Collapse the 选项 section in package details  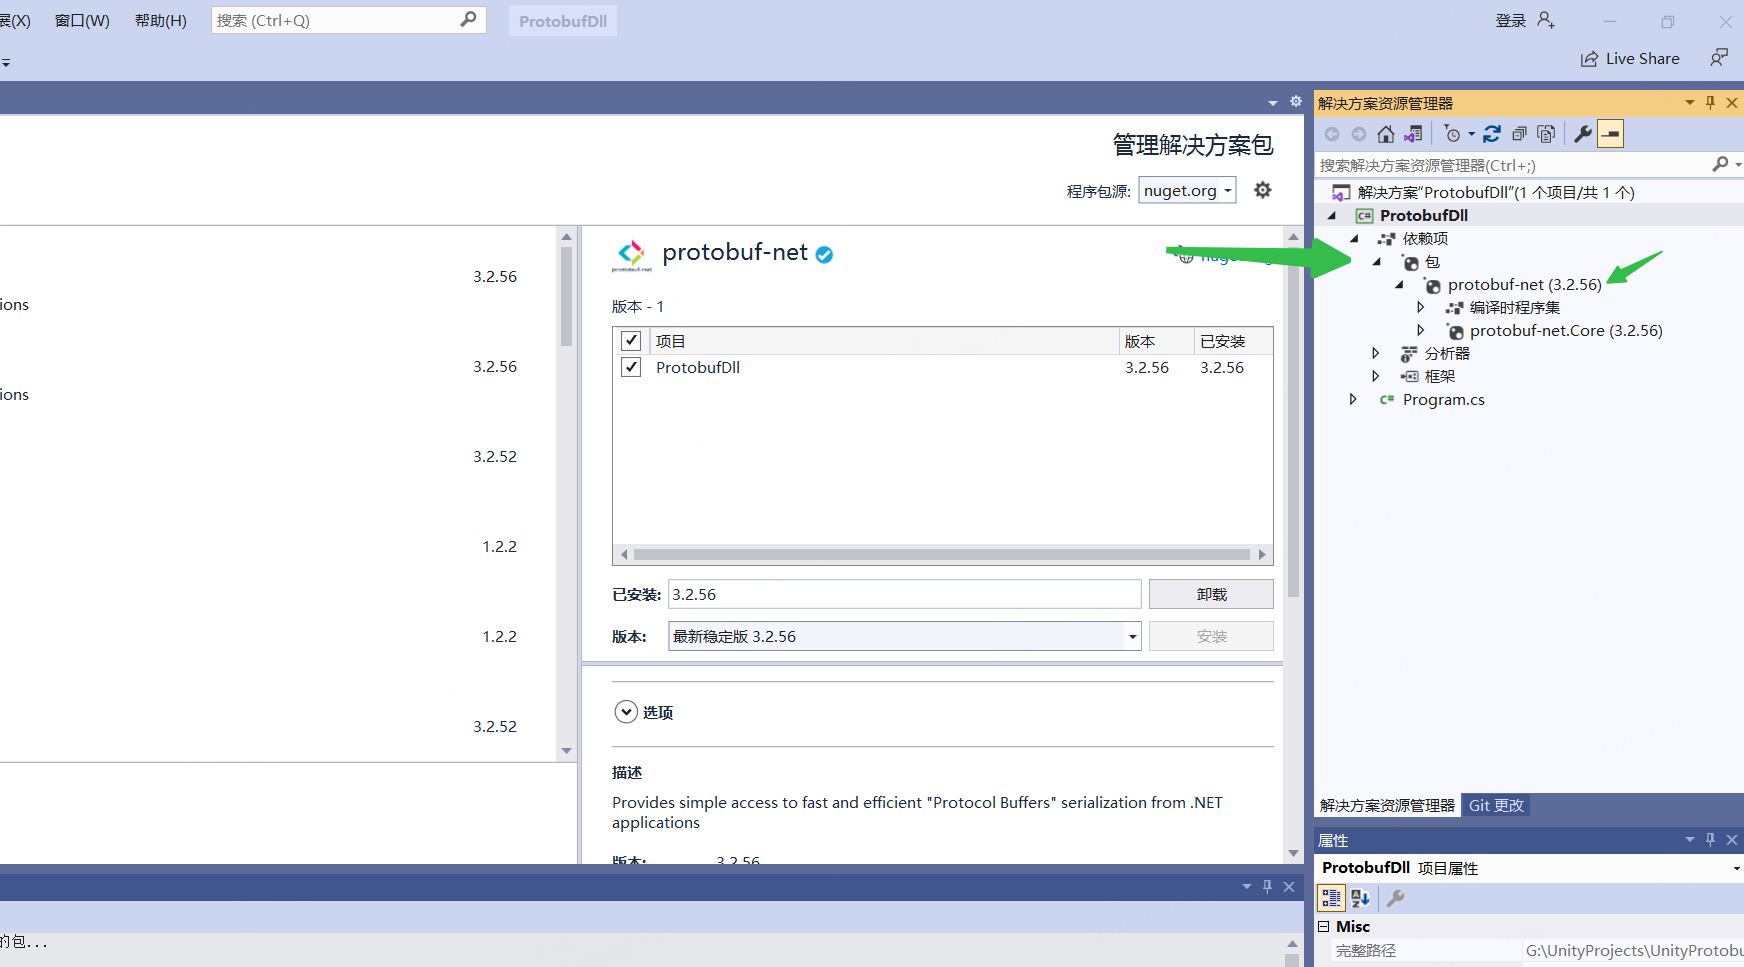[x=626, y=711]
